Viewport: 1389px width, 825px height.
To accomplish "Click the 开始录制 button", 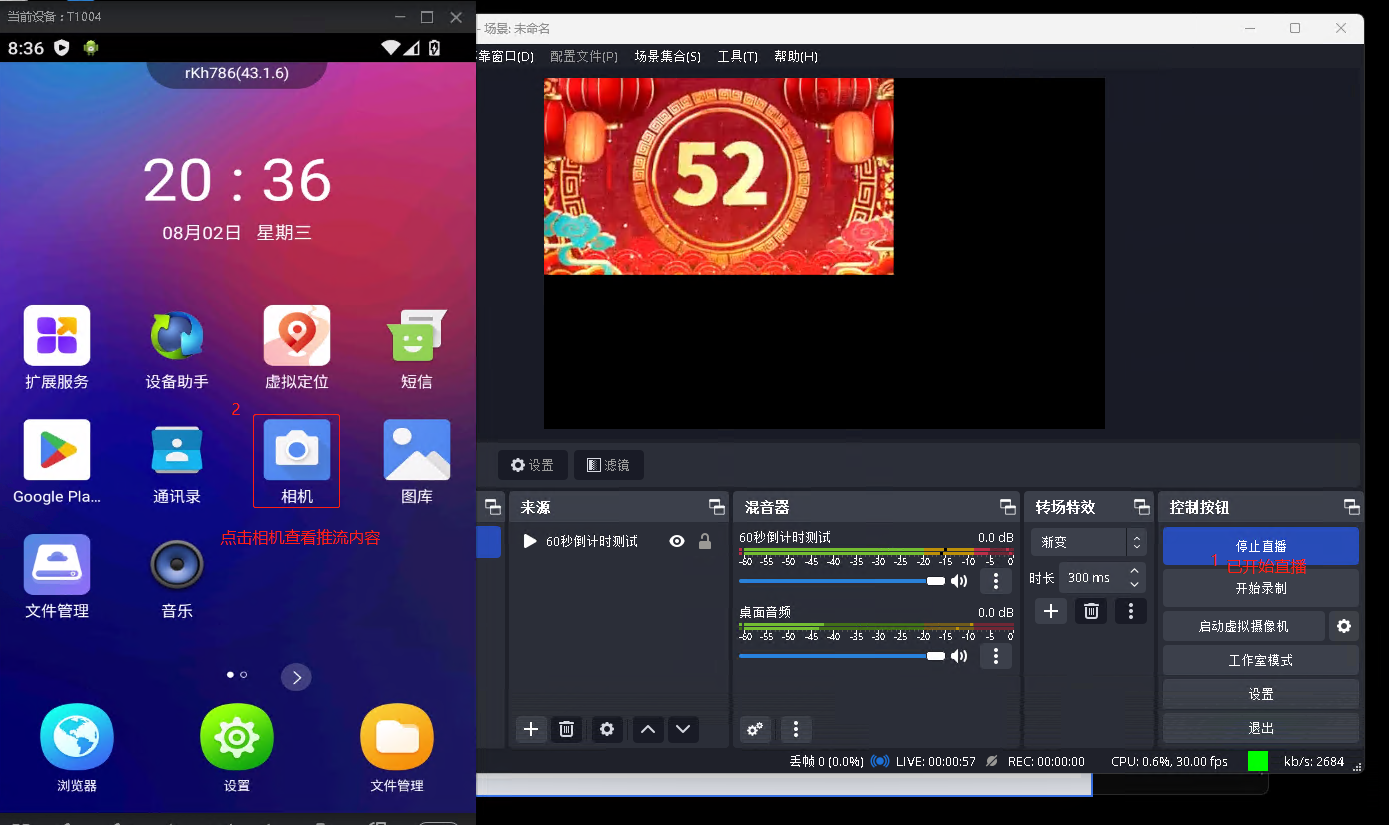I will (x=1260, y=588).
